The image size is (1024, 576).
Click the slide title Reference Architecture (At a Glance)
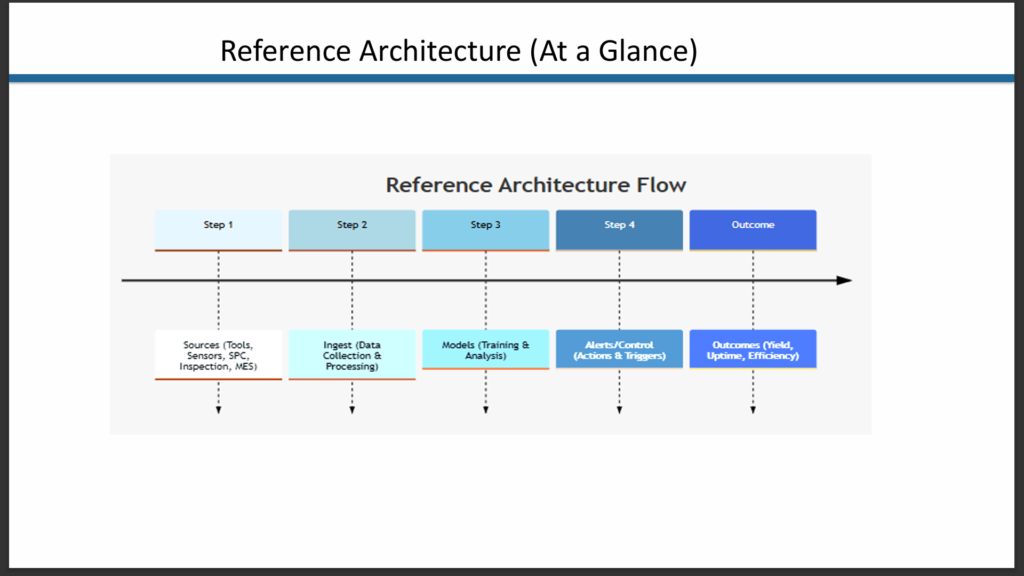click(458, 51)
